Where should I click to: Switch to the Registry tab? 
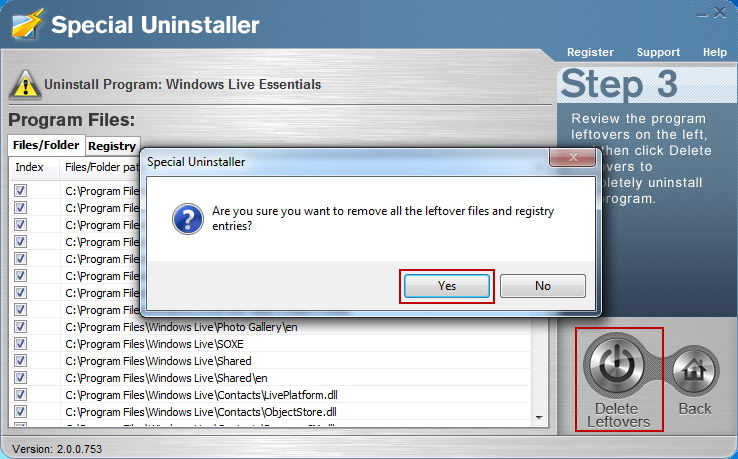pyautogui.click(x=112, y=146)
